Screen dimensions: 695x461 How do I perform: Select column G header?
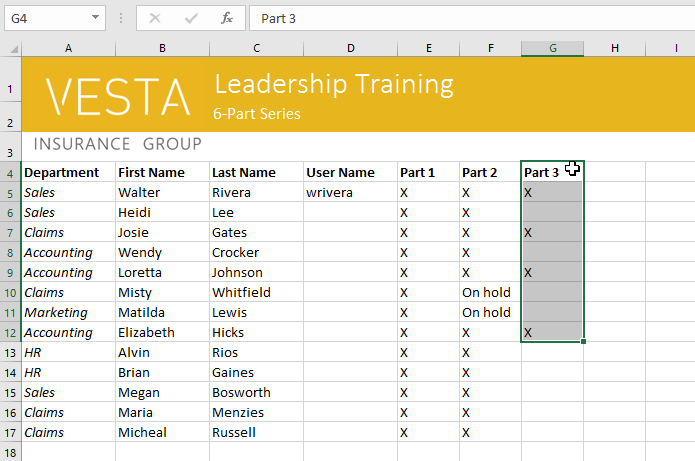(552, 48)
